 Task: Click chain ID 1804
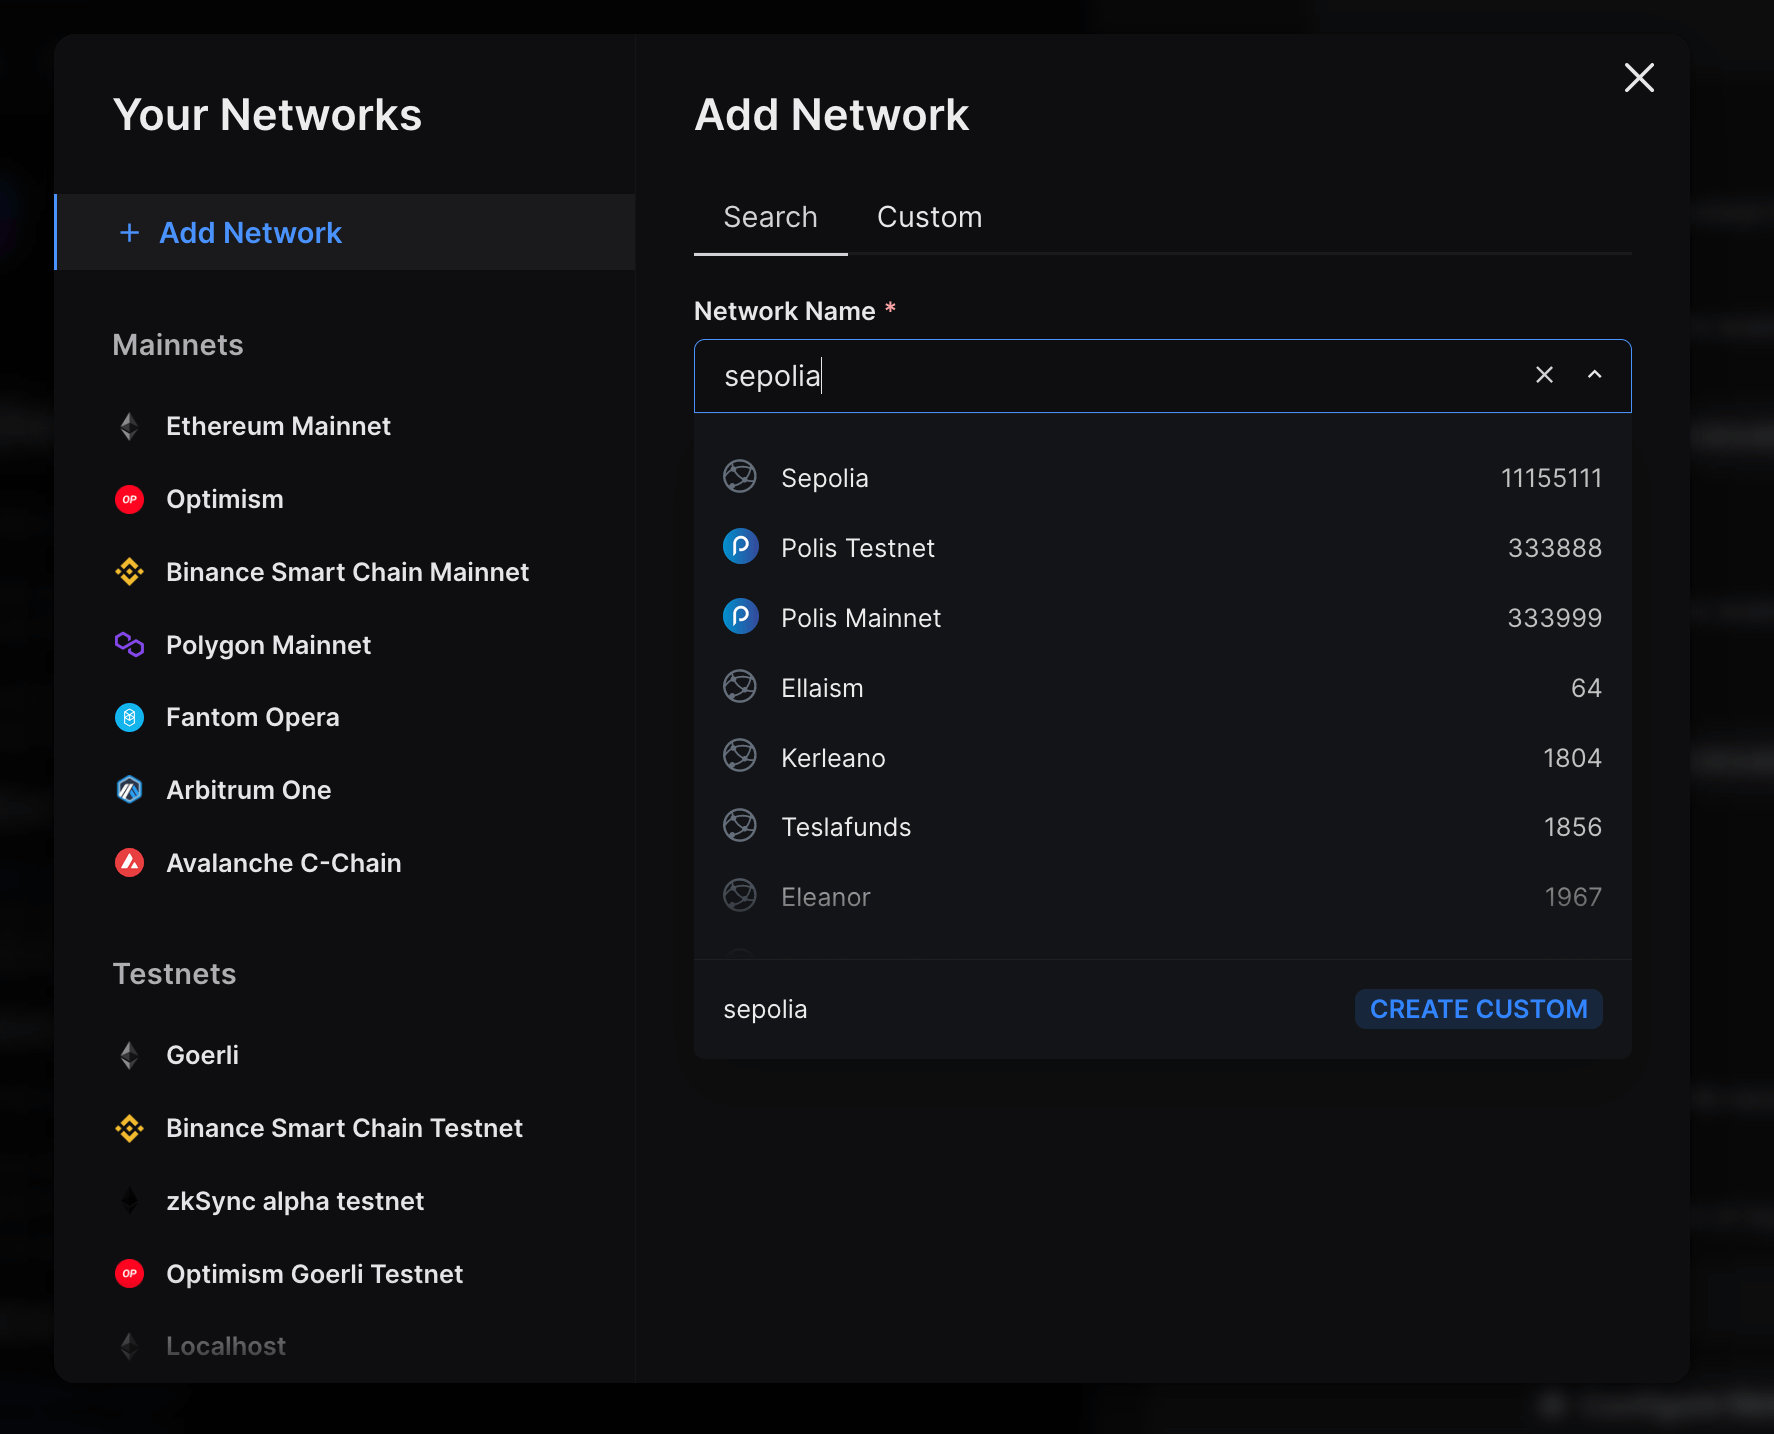(1572, 758)
